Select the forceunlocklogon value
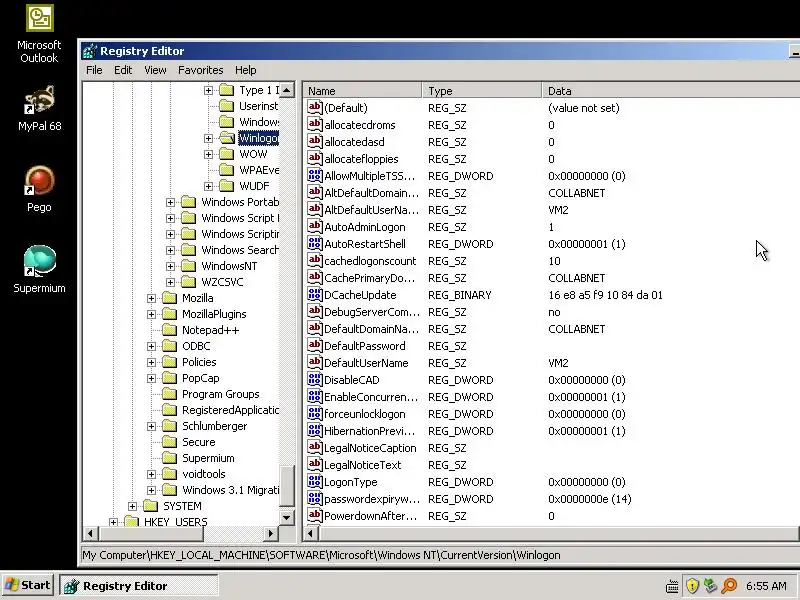Viewport: 800px width, 600px height. pyautogui.click(x=365, y=414)
